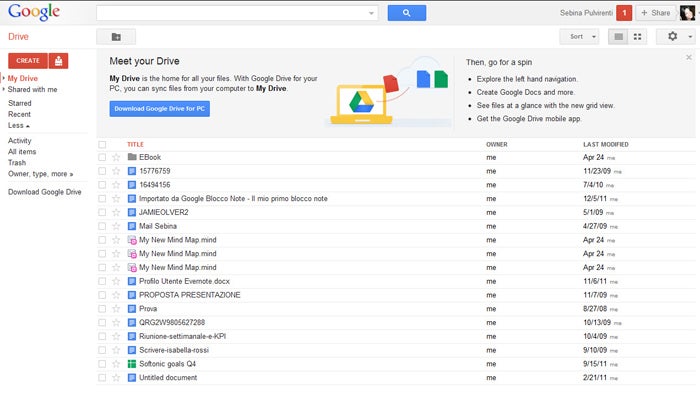Open Starred in sidebar
700x395 pixels.
click(20, 103)
